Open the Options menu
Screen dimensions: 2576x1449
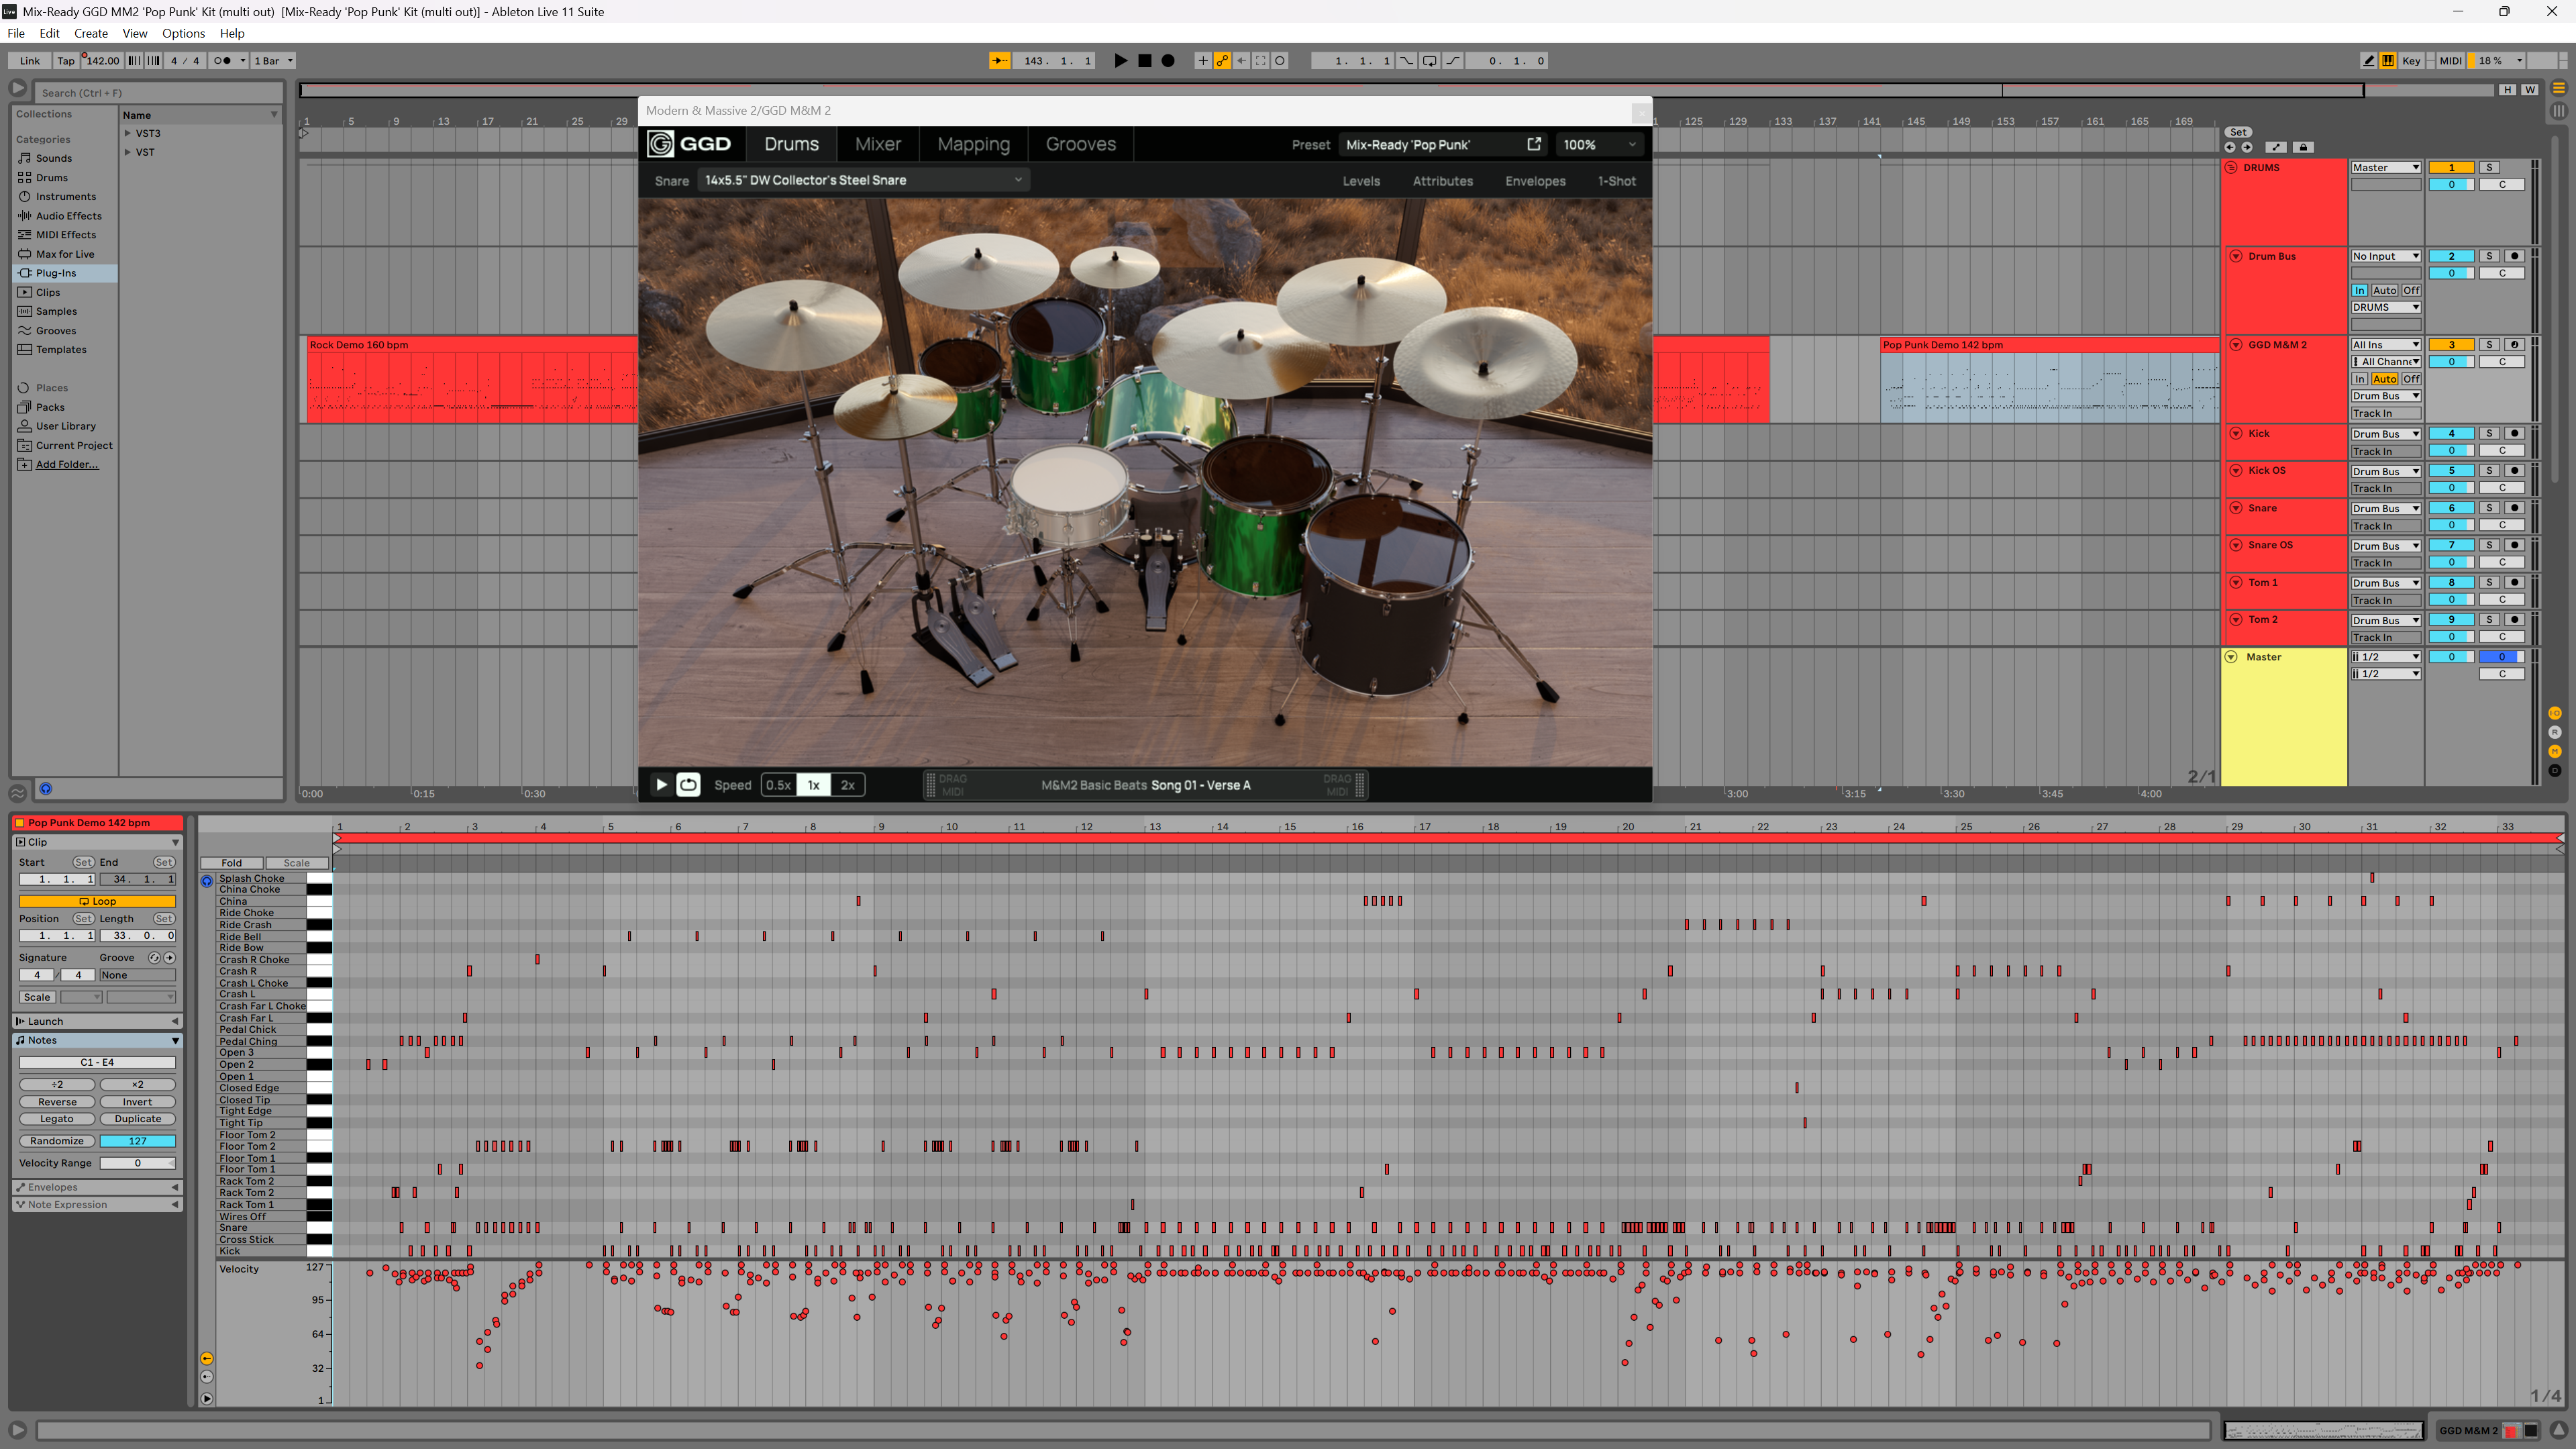[x=184, y=33]
